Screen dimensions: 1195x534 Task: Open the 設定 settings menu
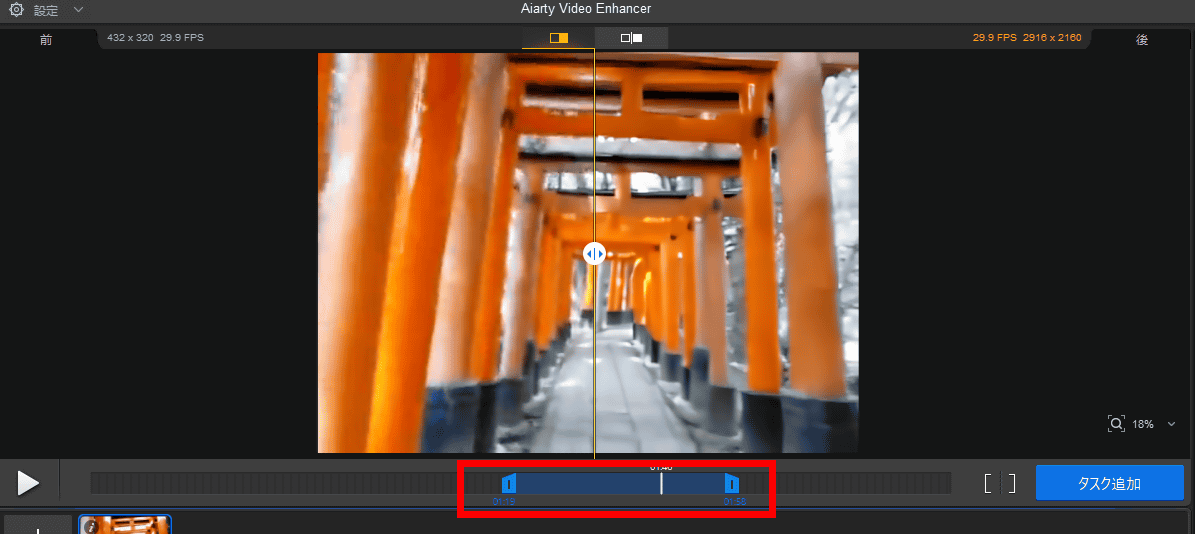coord(46,10)
